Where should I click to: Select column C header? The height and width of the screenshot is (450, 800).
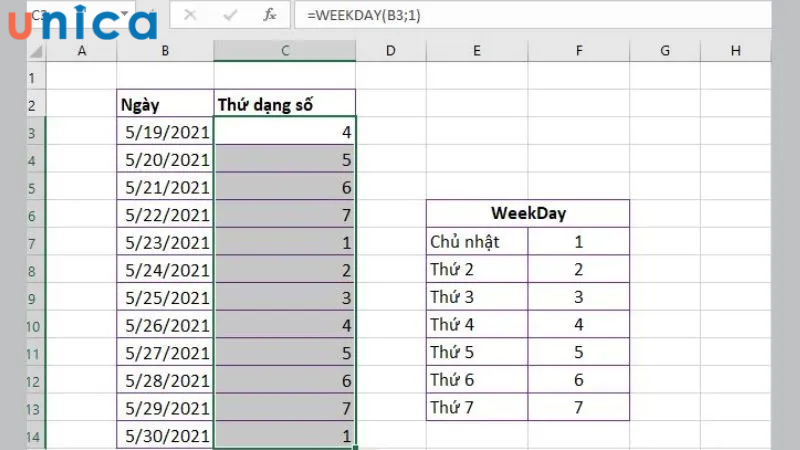point(285,50)
